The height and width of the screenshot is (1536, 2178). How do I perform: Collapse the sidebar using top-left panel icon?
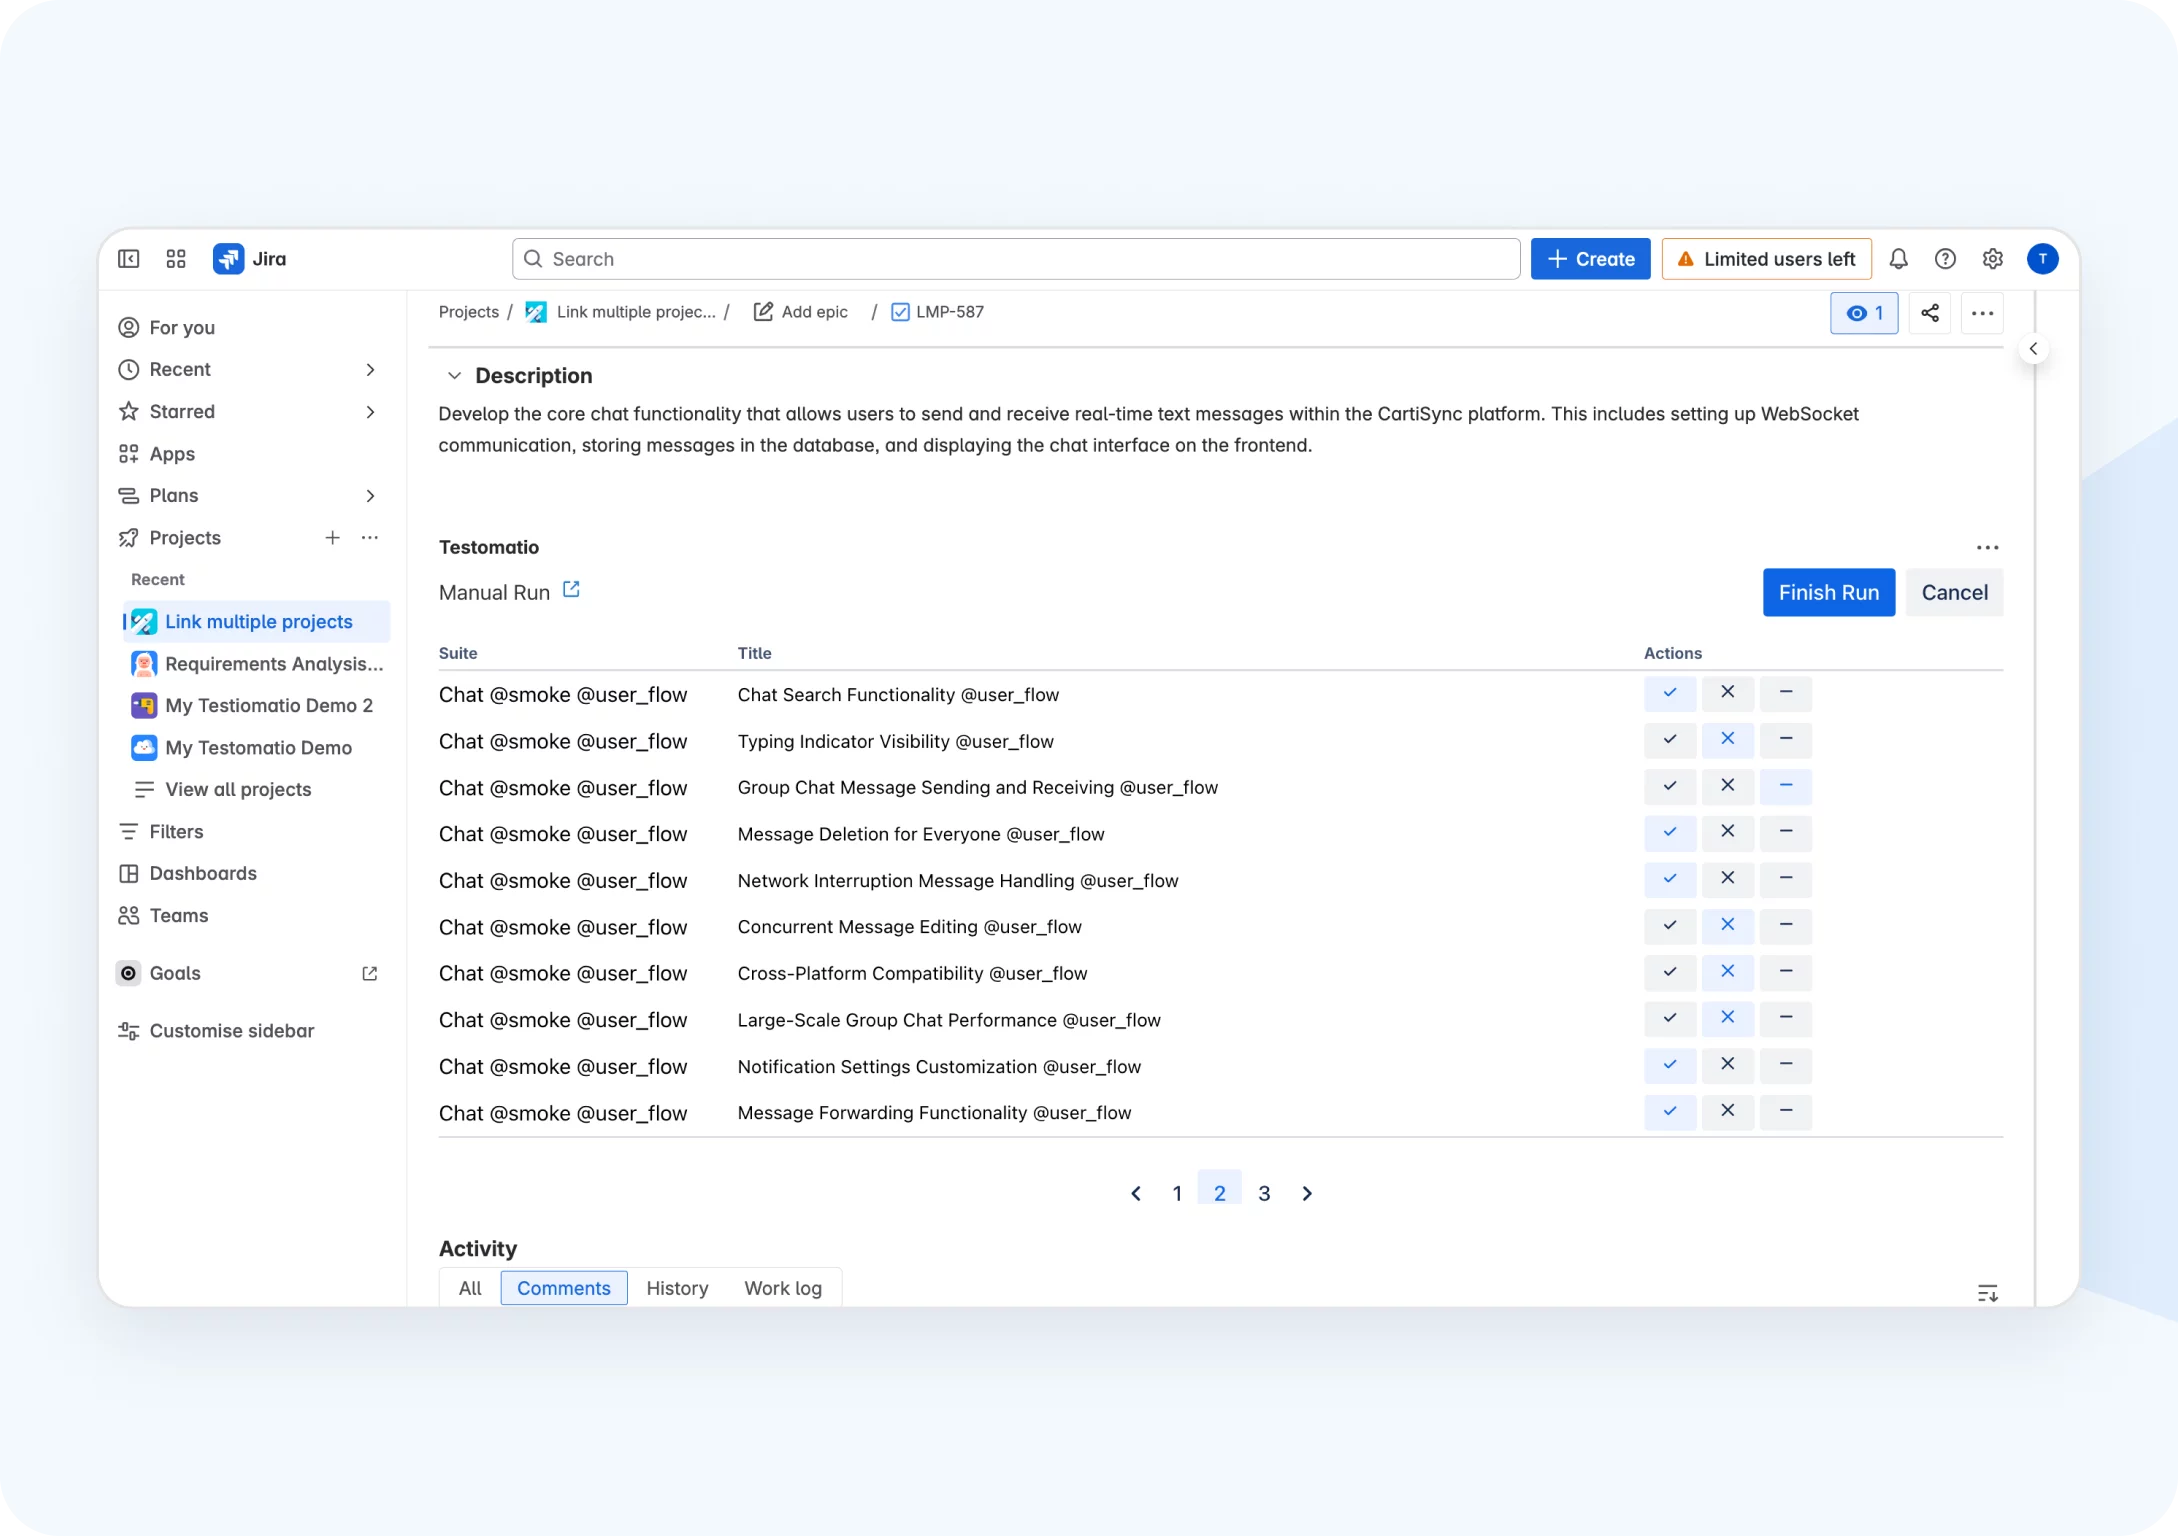[129, 259]
